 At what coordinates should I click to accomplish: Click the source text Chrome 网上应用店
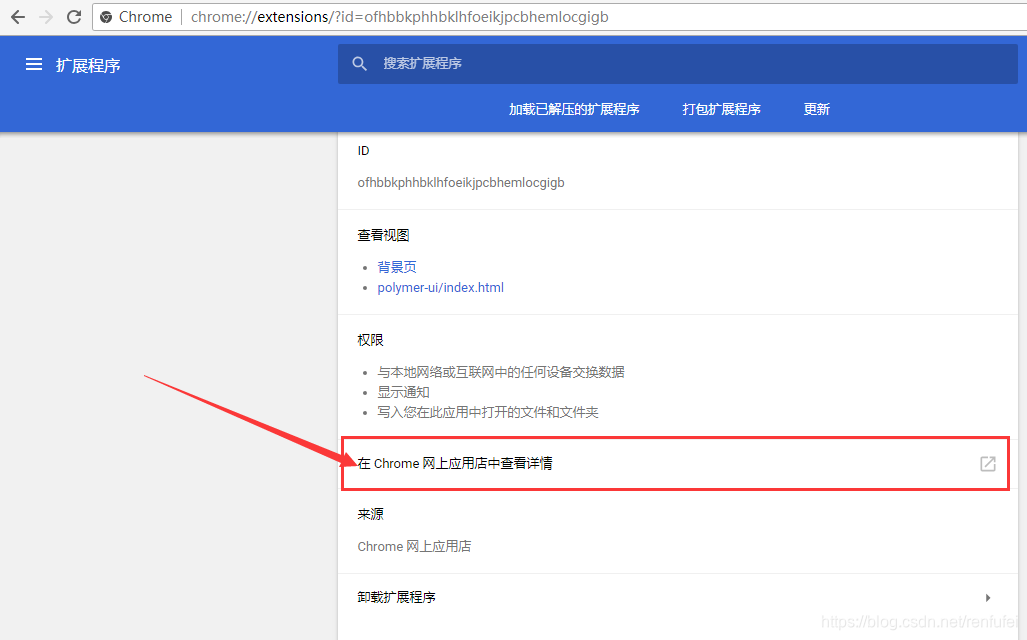click(x=415, y=546)
